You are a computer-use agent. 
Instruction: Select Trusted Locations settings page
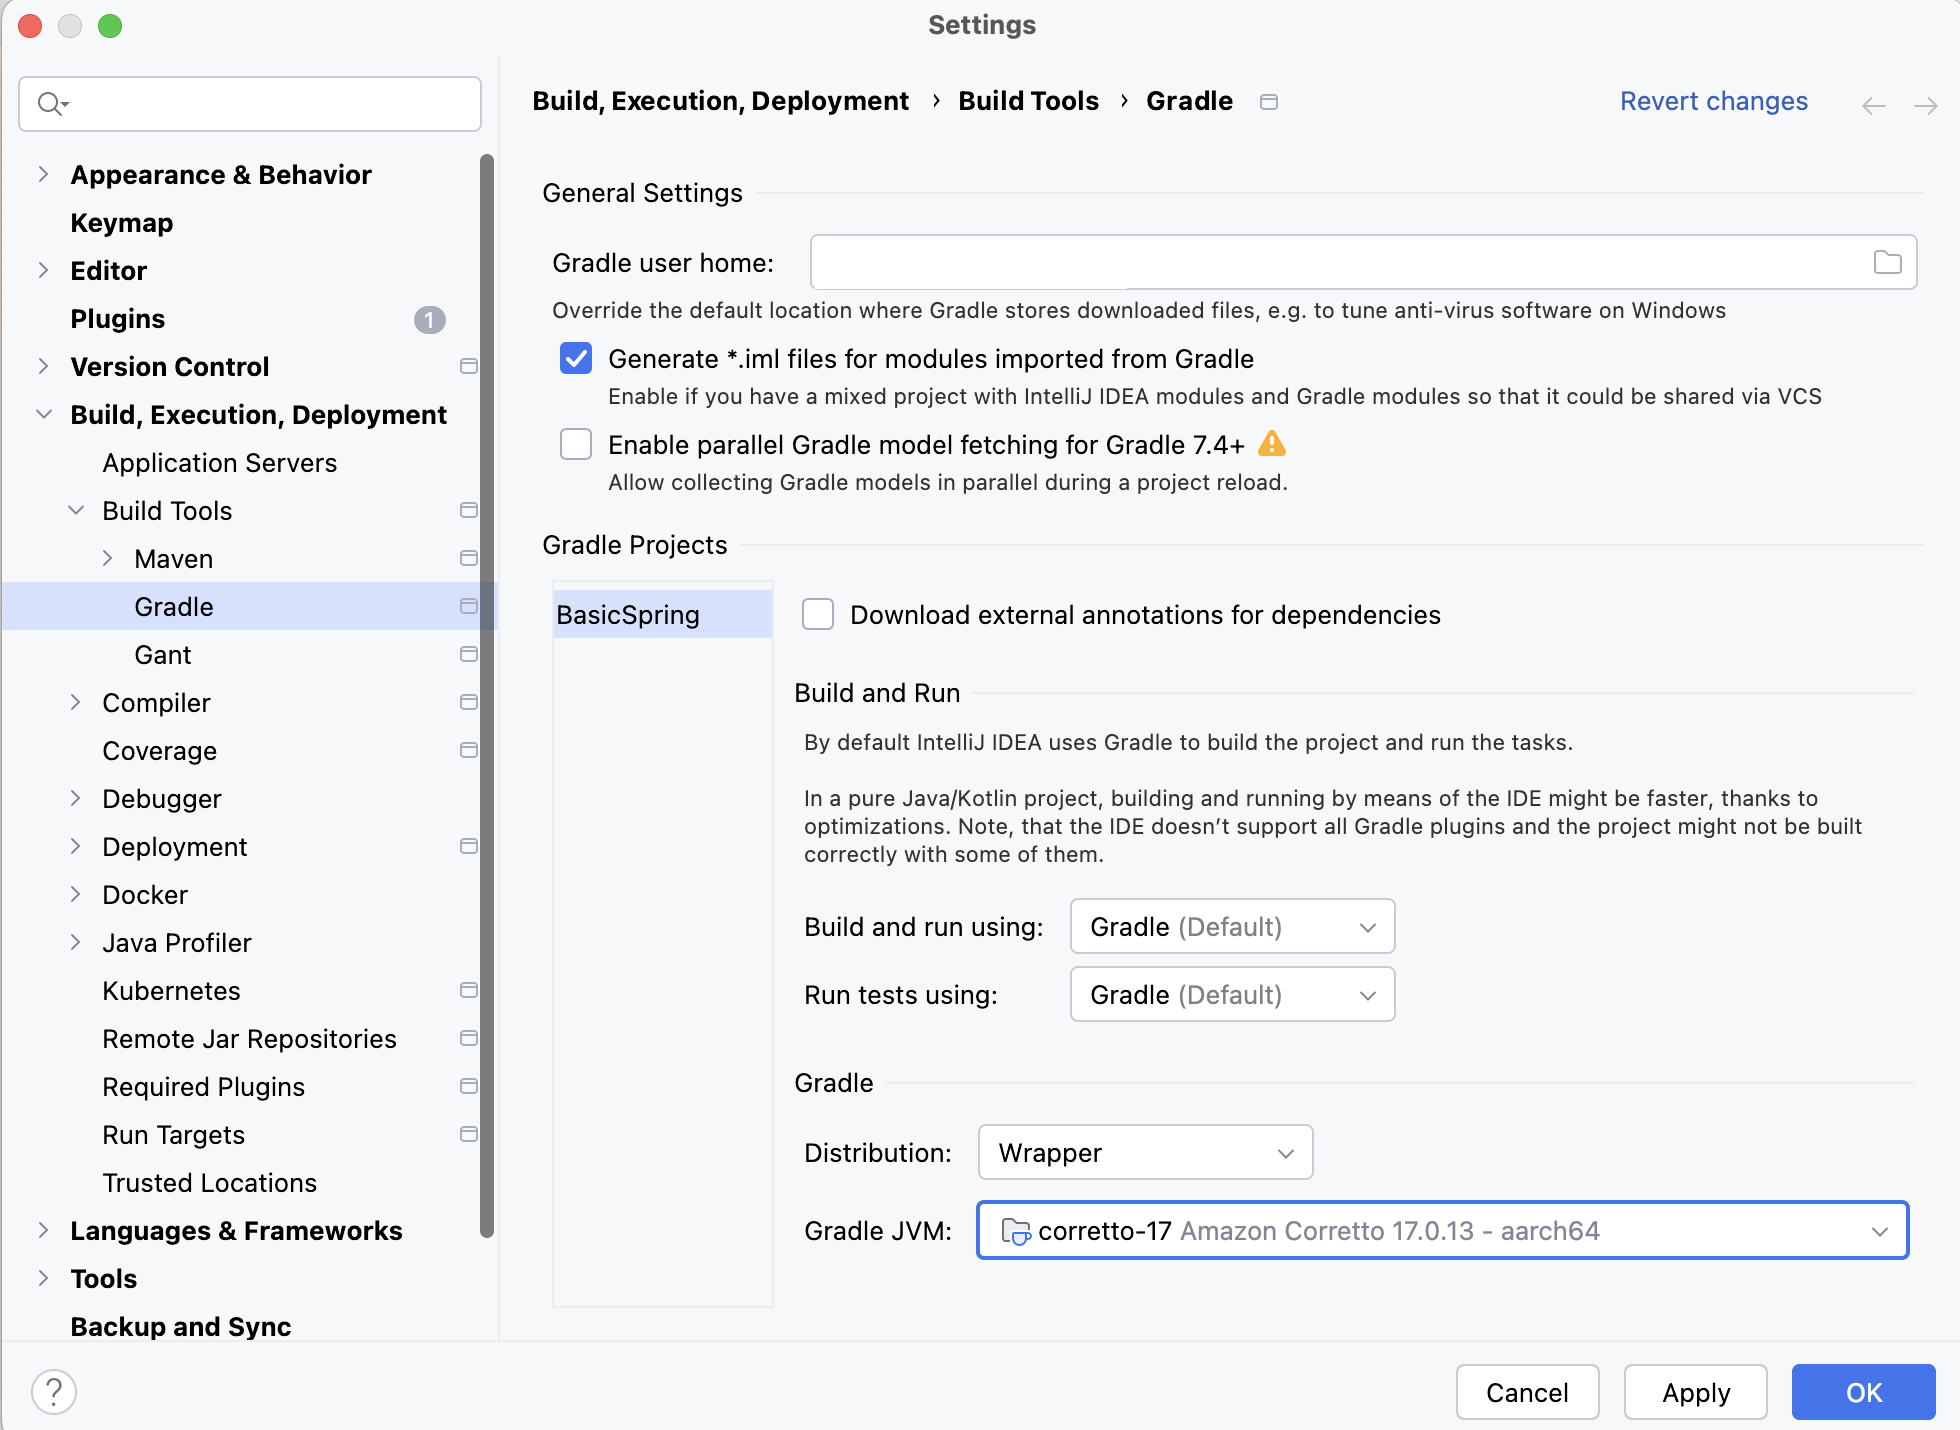point(209,1183)
